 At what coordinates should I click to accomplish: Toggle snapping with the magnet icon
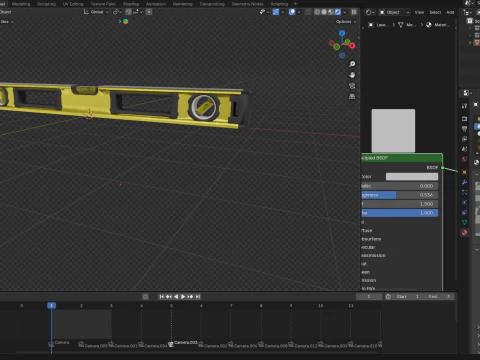click(x=128, y=12)
